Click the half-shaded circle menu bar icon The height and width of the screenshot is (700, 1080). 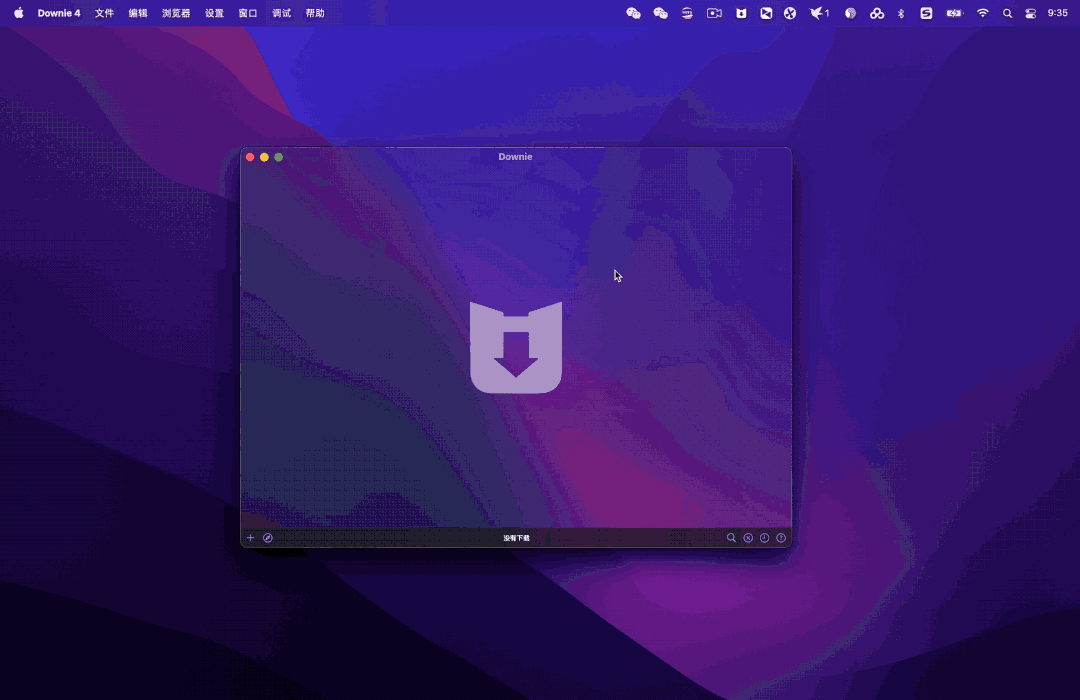point(851,13)
